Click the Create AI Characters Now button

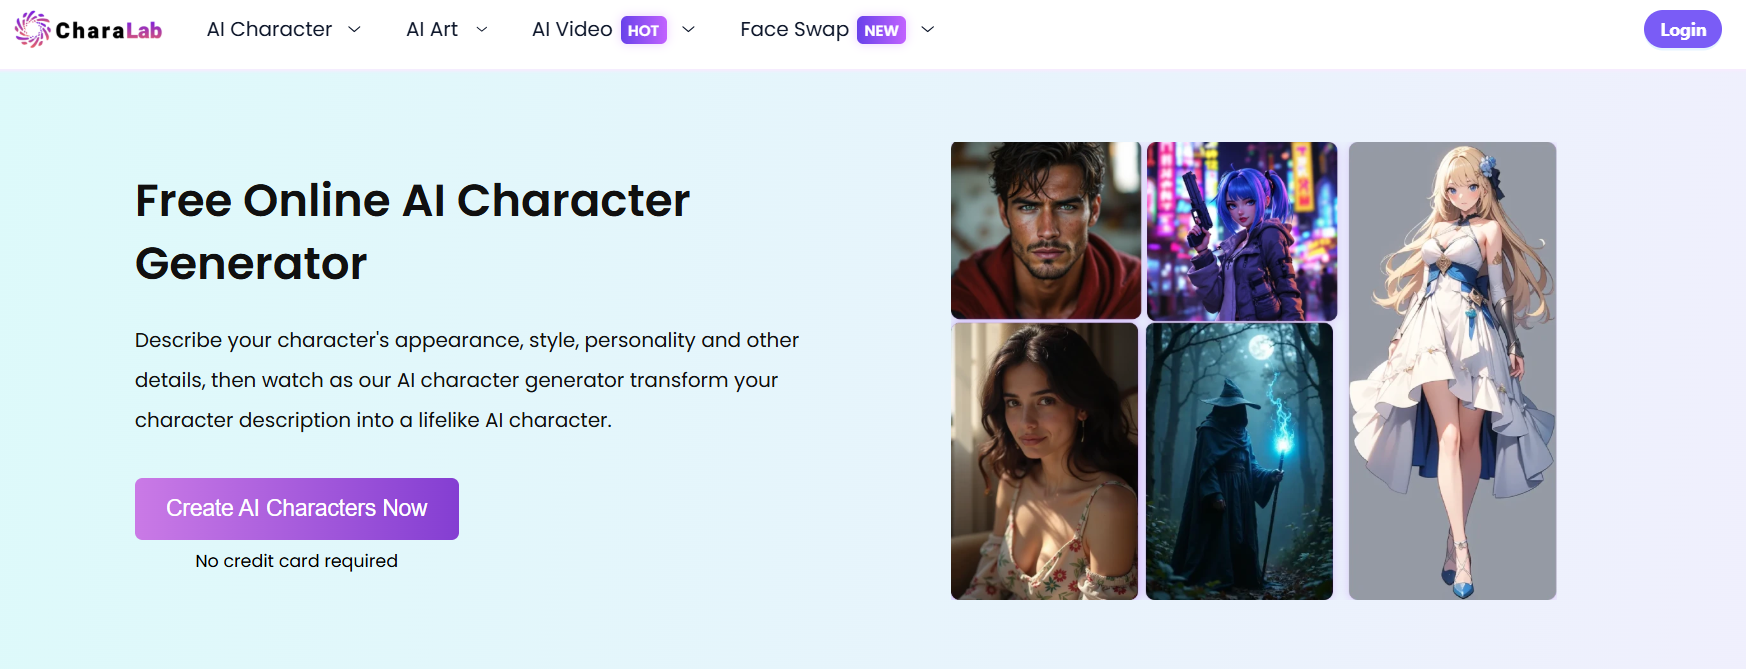pyautogui.click(x=297, y=509)
